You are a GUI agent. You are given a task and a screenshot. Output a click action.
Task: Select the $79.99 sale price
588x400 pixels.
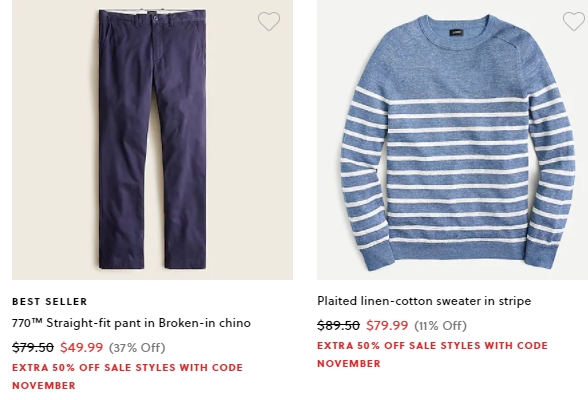[x=387, y=325]
